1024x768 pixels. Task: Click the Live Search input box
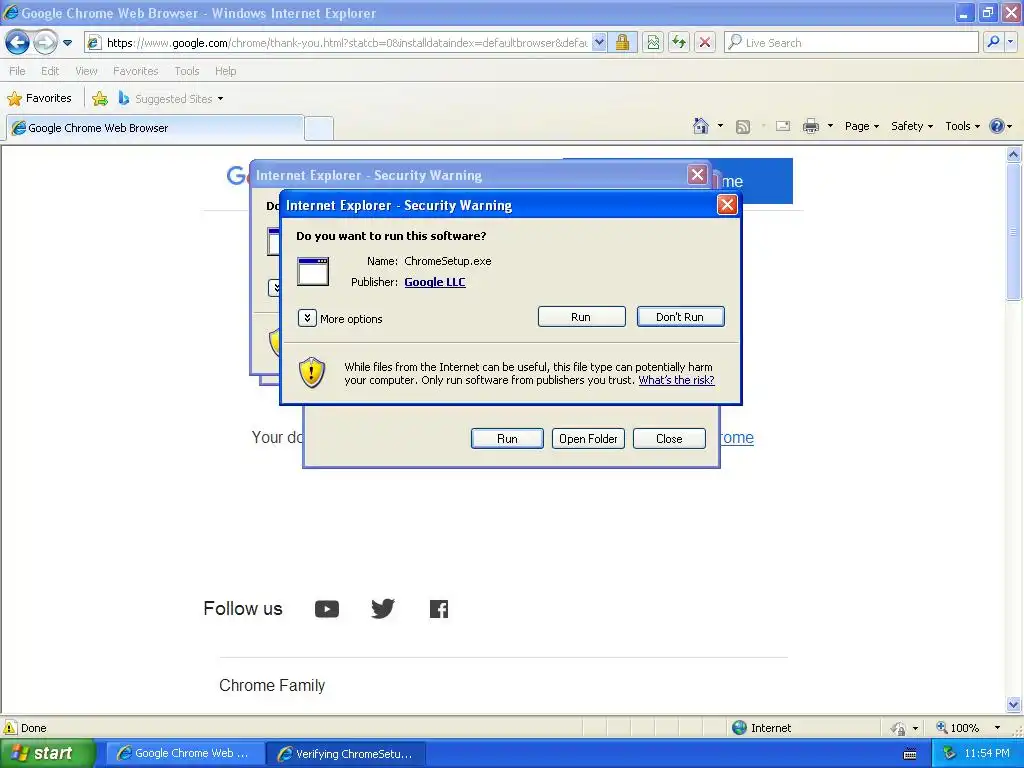tap(852, 42)
